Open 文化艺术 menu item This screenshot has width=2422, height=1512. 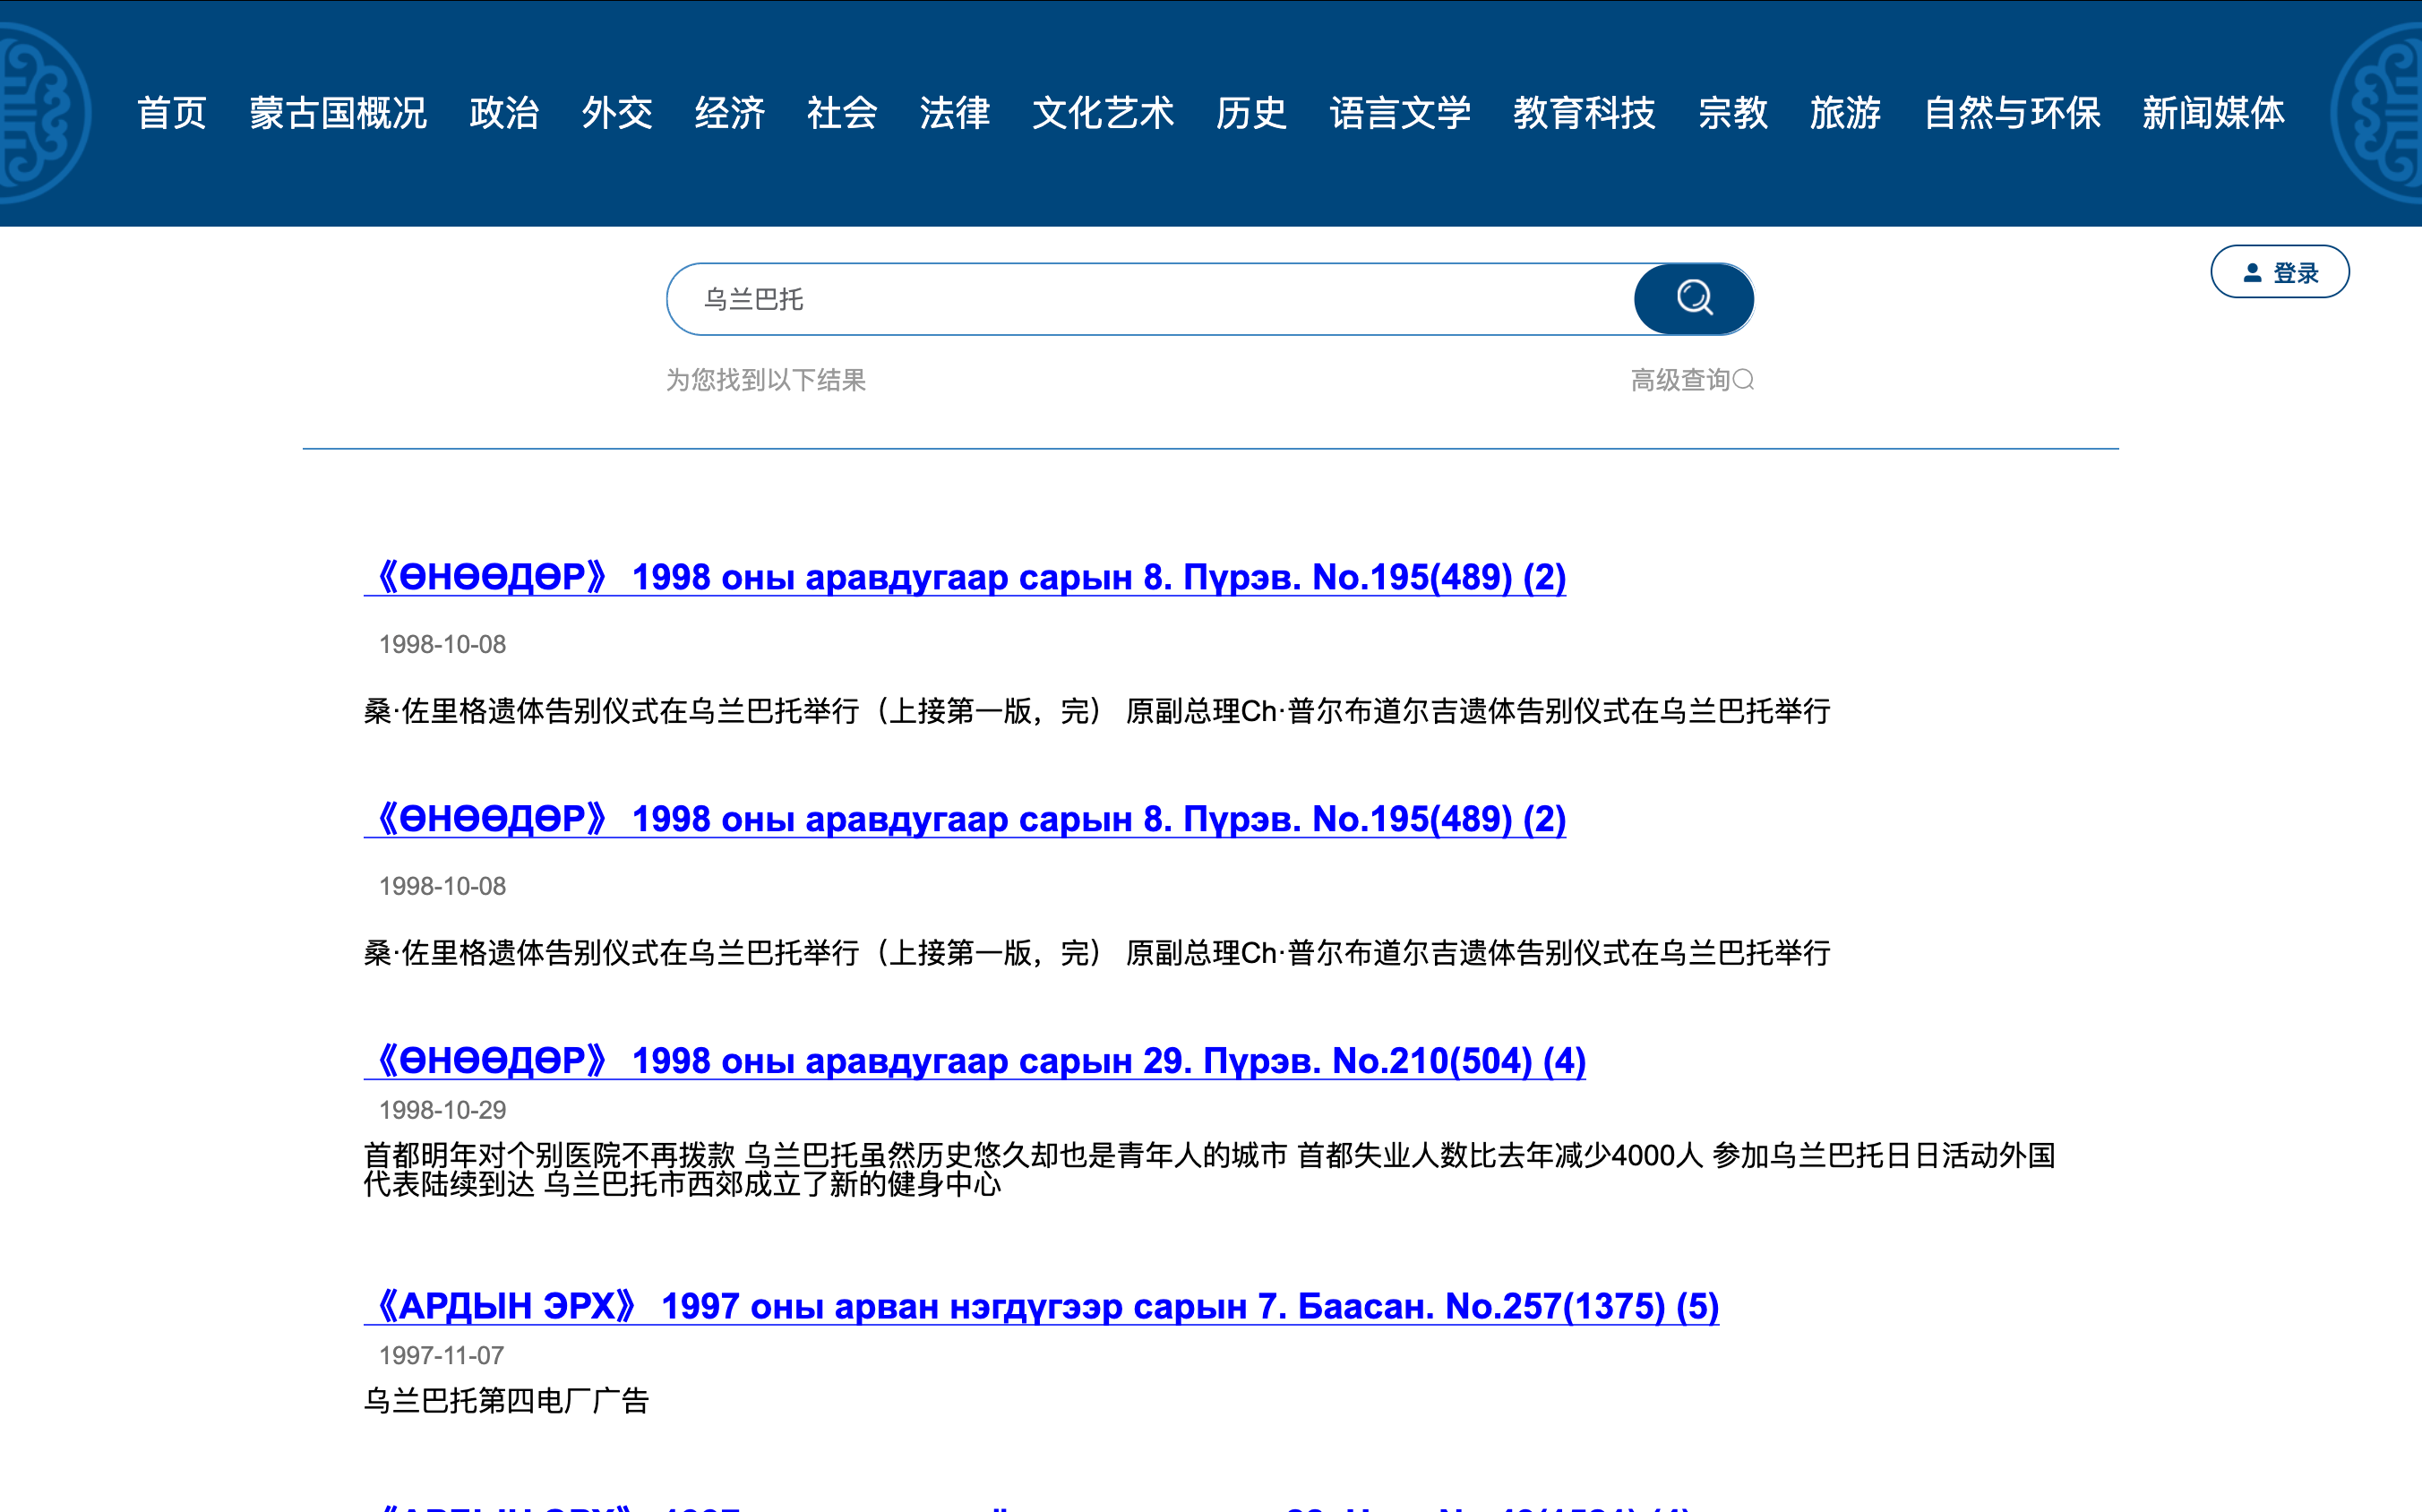pyautogui.click(x=1103, y=113)
